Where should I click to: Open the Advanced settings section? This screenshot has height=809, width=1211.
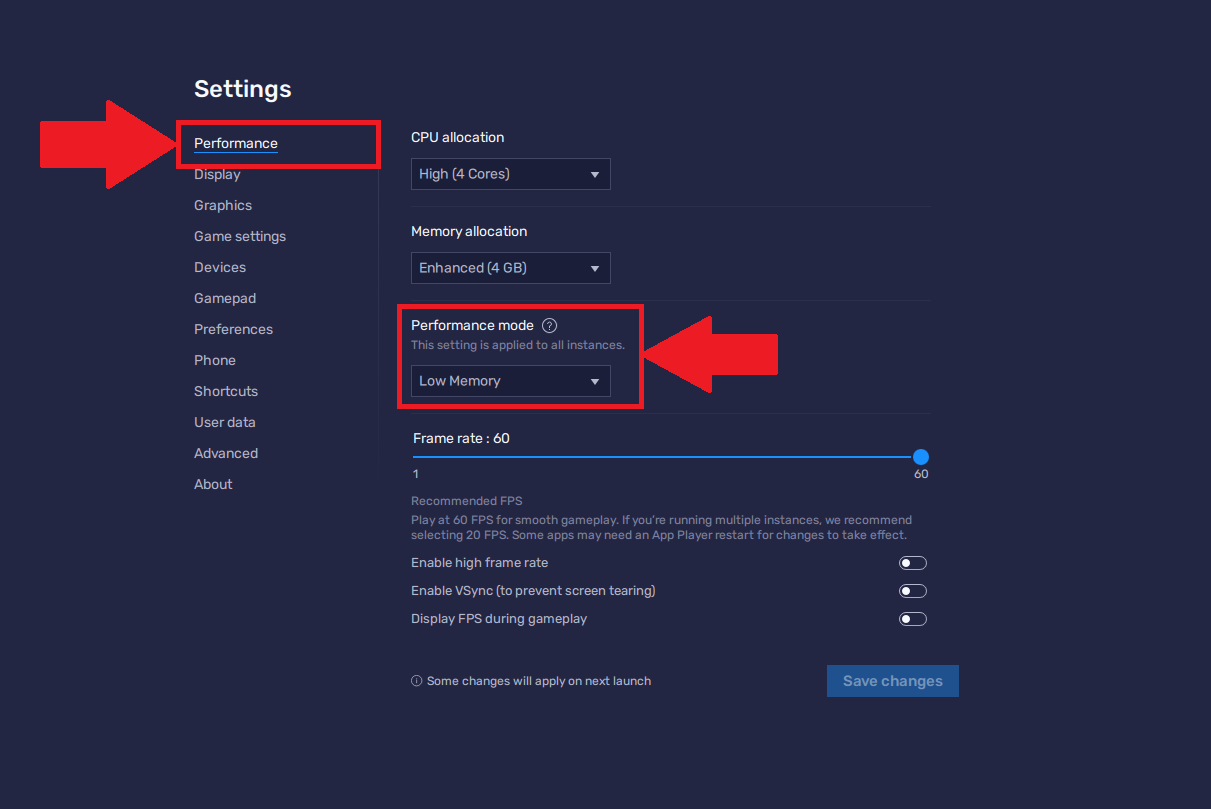[226, 454]
